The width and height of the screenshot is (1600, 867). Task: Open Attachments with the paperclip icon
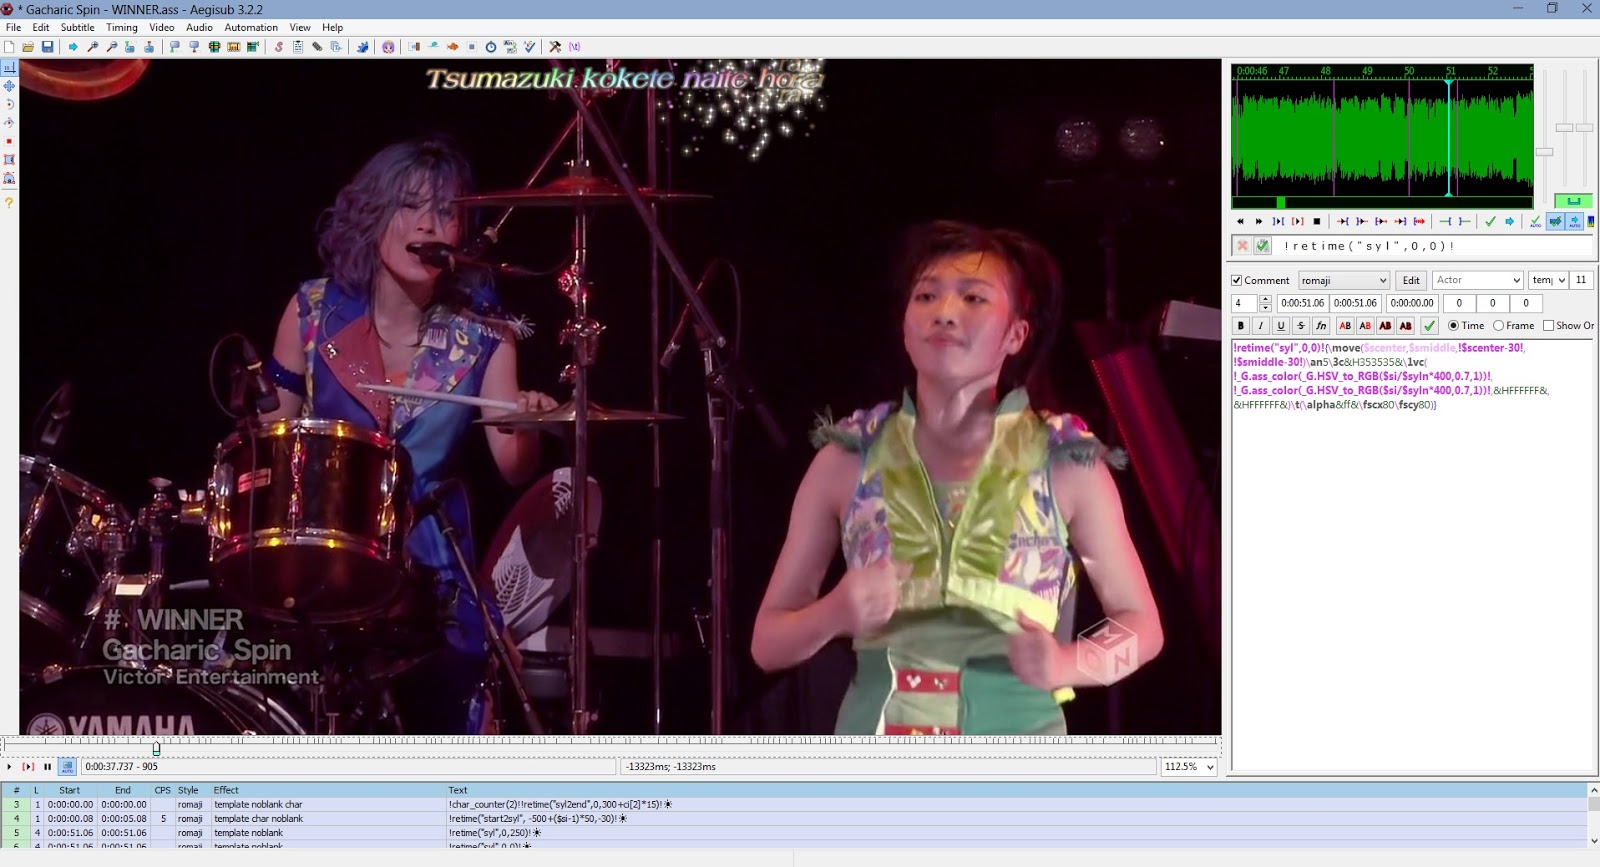[317, 47]
